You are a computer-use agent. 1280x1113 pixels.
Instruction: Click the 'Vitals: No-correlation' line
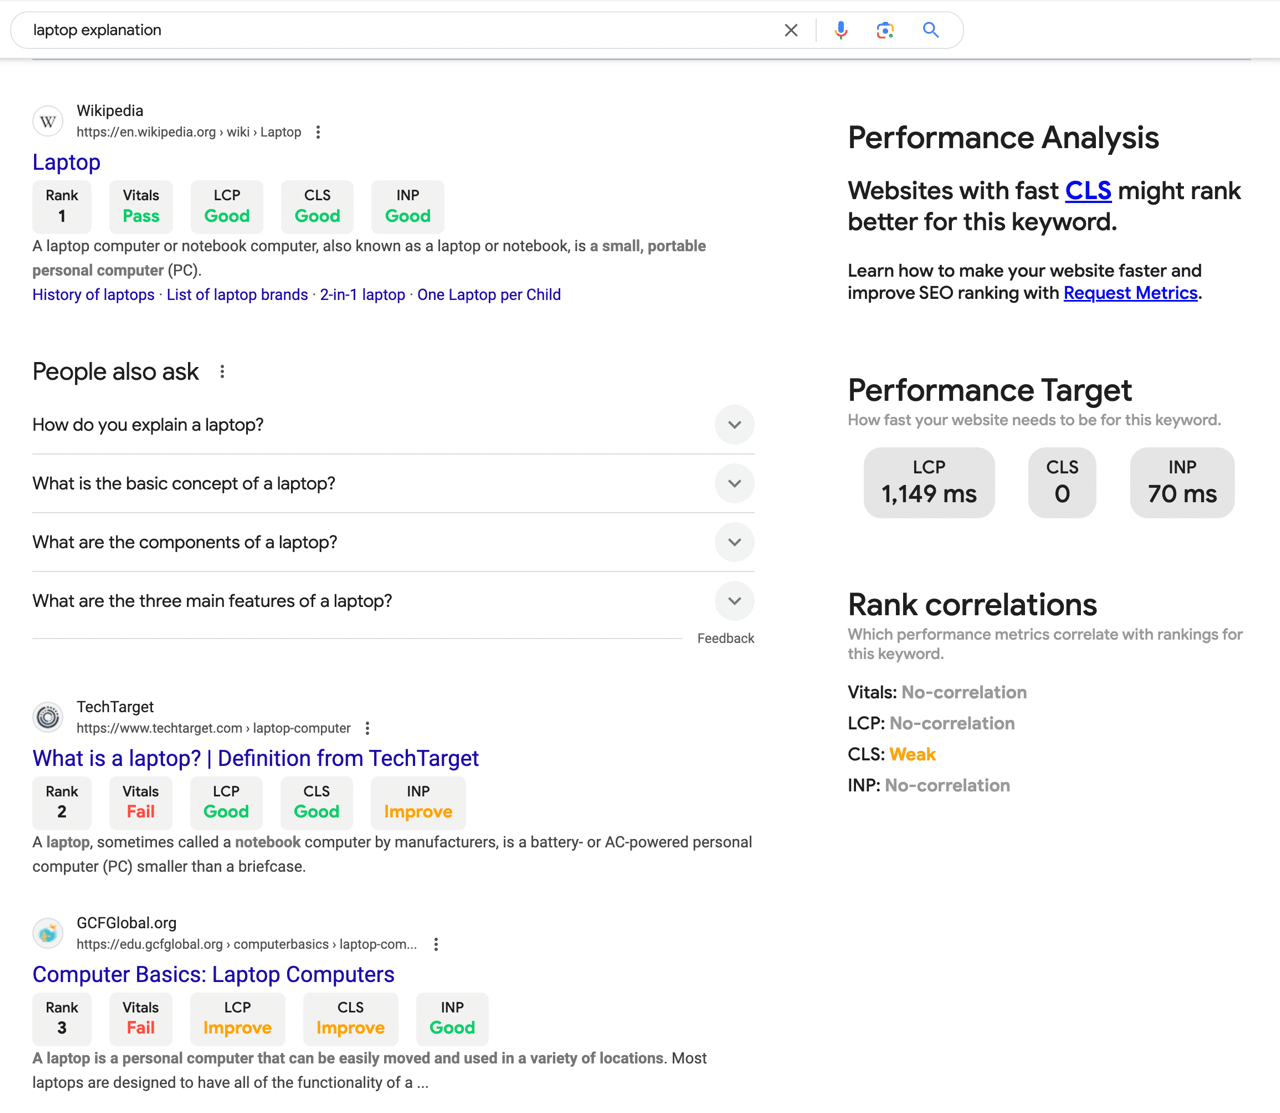937,693
